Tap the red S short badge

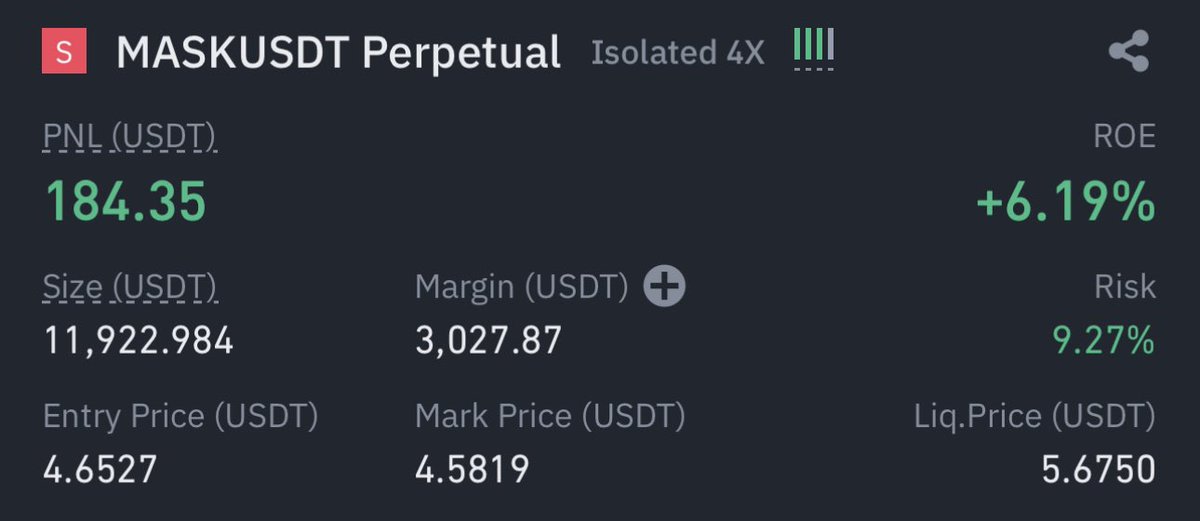tap(64, 52)
